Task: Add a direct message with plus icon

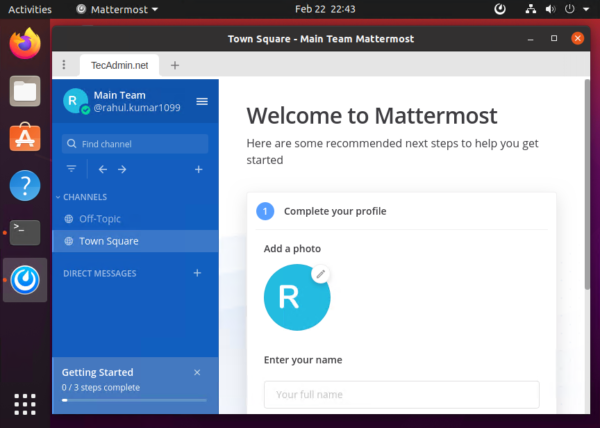Action: [197, 273]
